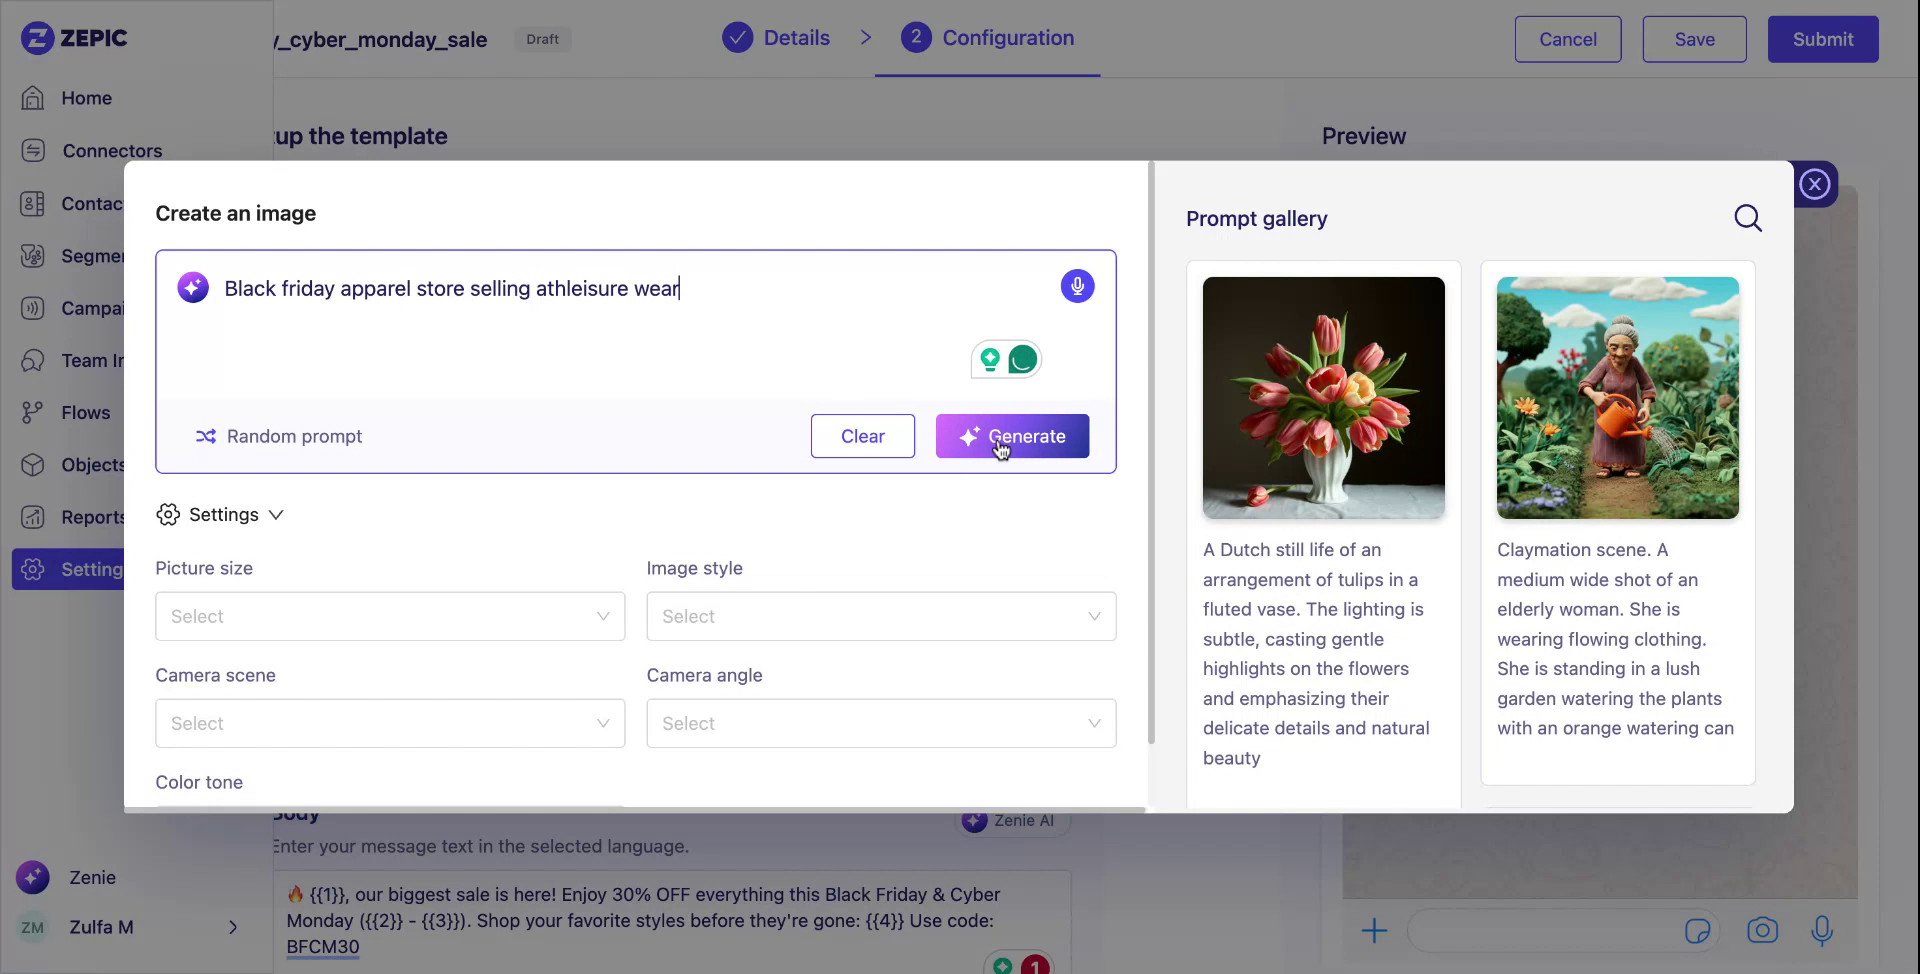The width and height of the screenshot is (1920, 974).
Task: Expand Zulfa M account menu
Action: click(232, 927)
